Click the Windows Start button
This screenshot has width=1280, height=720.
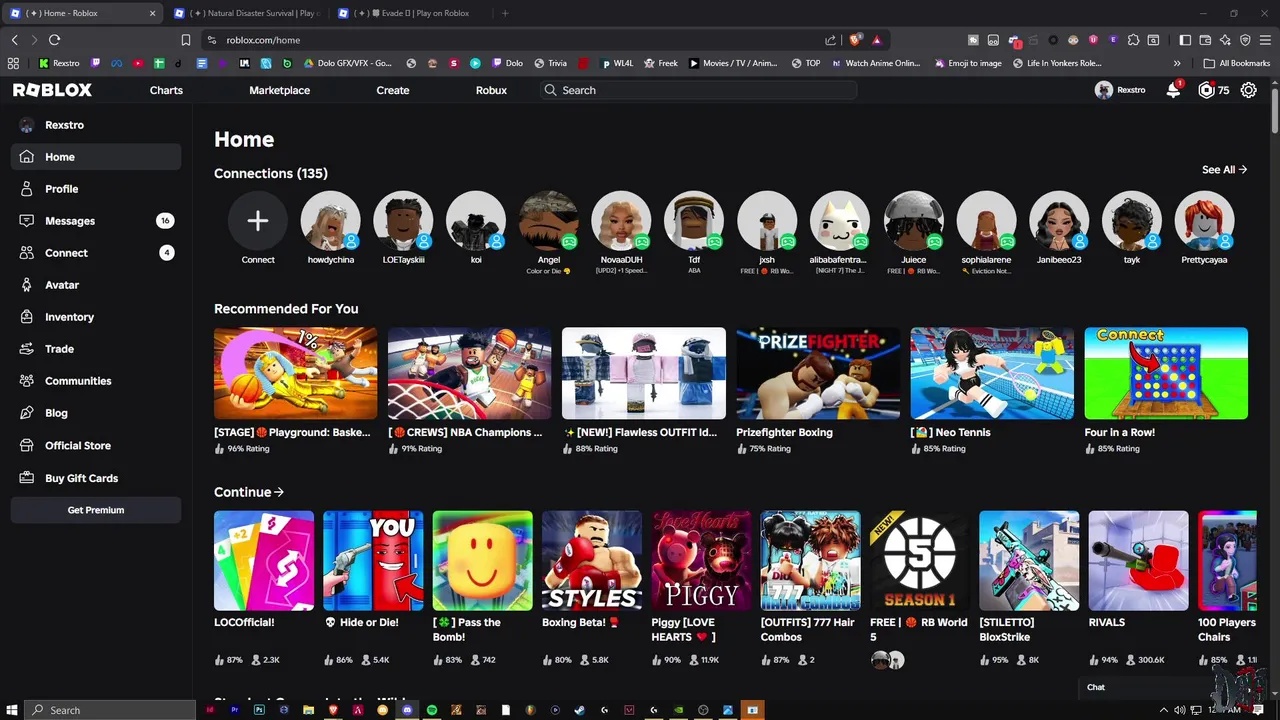10,710
